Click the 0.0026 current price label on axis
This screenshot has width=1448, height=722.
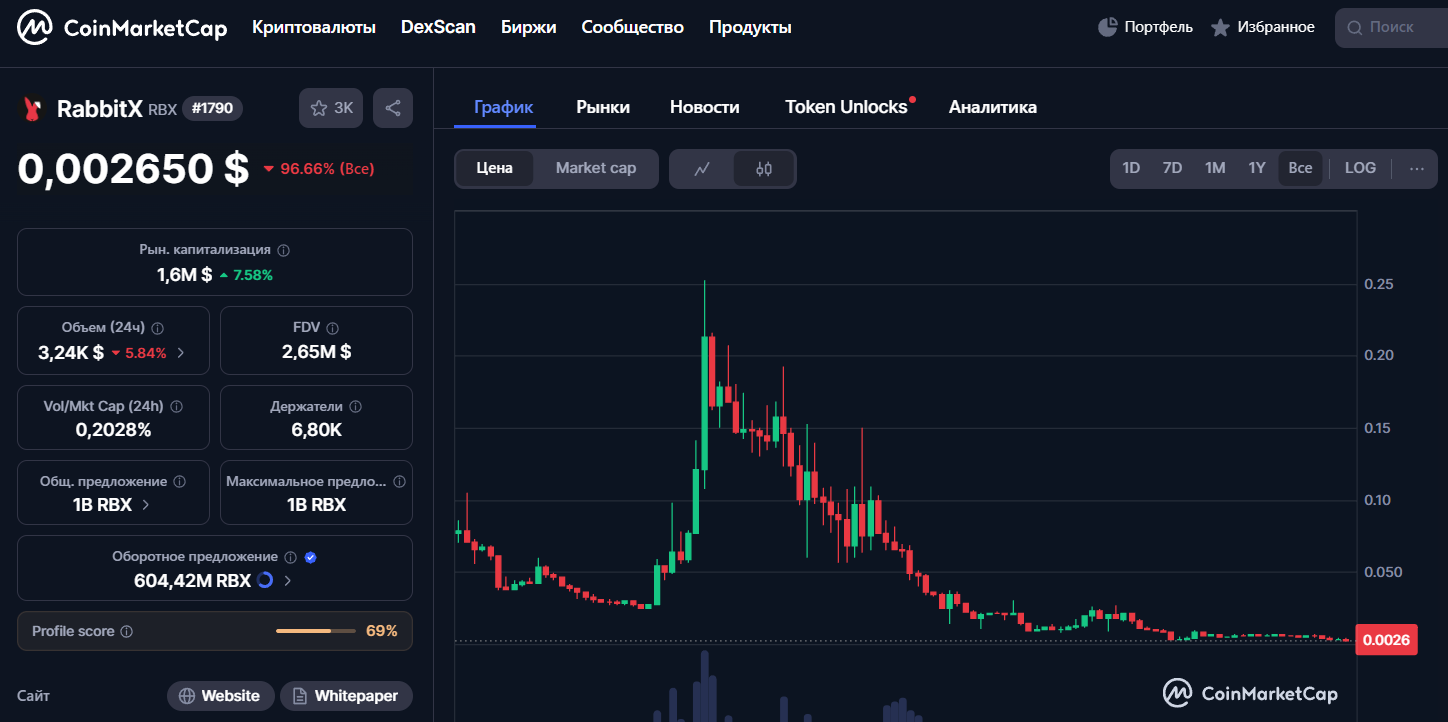tap(1386, 641)
